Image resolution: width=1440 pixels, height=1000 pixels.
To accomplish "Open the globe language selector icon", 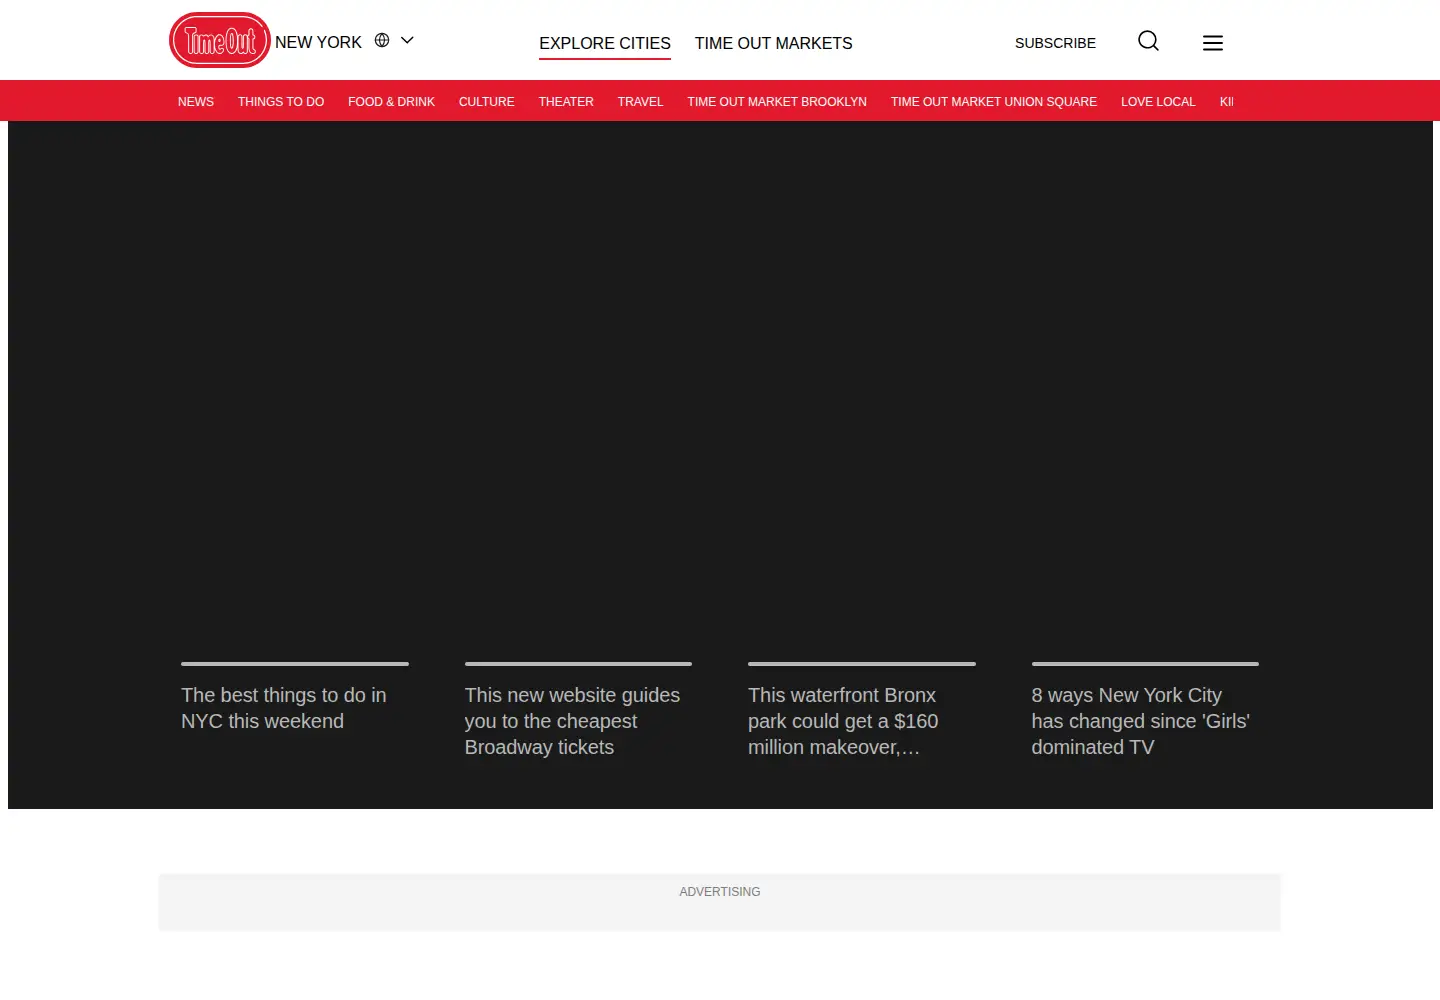I will click(382, 40).
